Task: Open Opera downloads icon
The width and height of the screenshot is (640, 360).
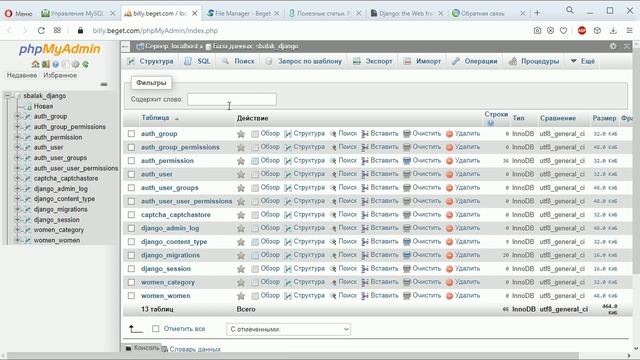Action: pos(613,31)
